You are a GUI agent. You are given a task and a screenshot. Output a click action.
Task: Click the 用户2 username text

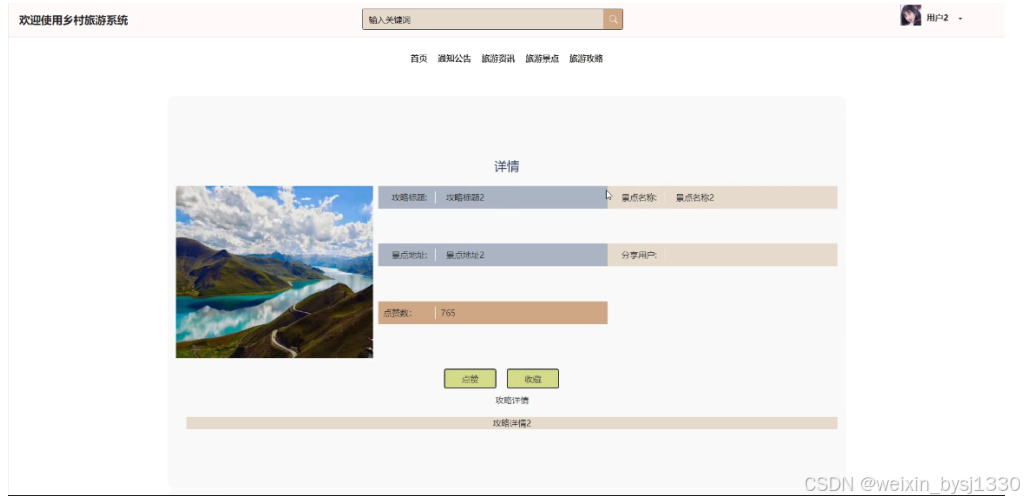pos(937,18)
